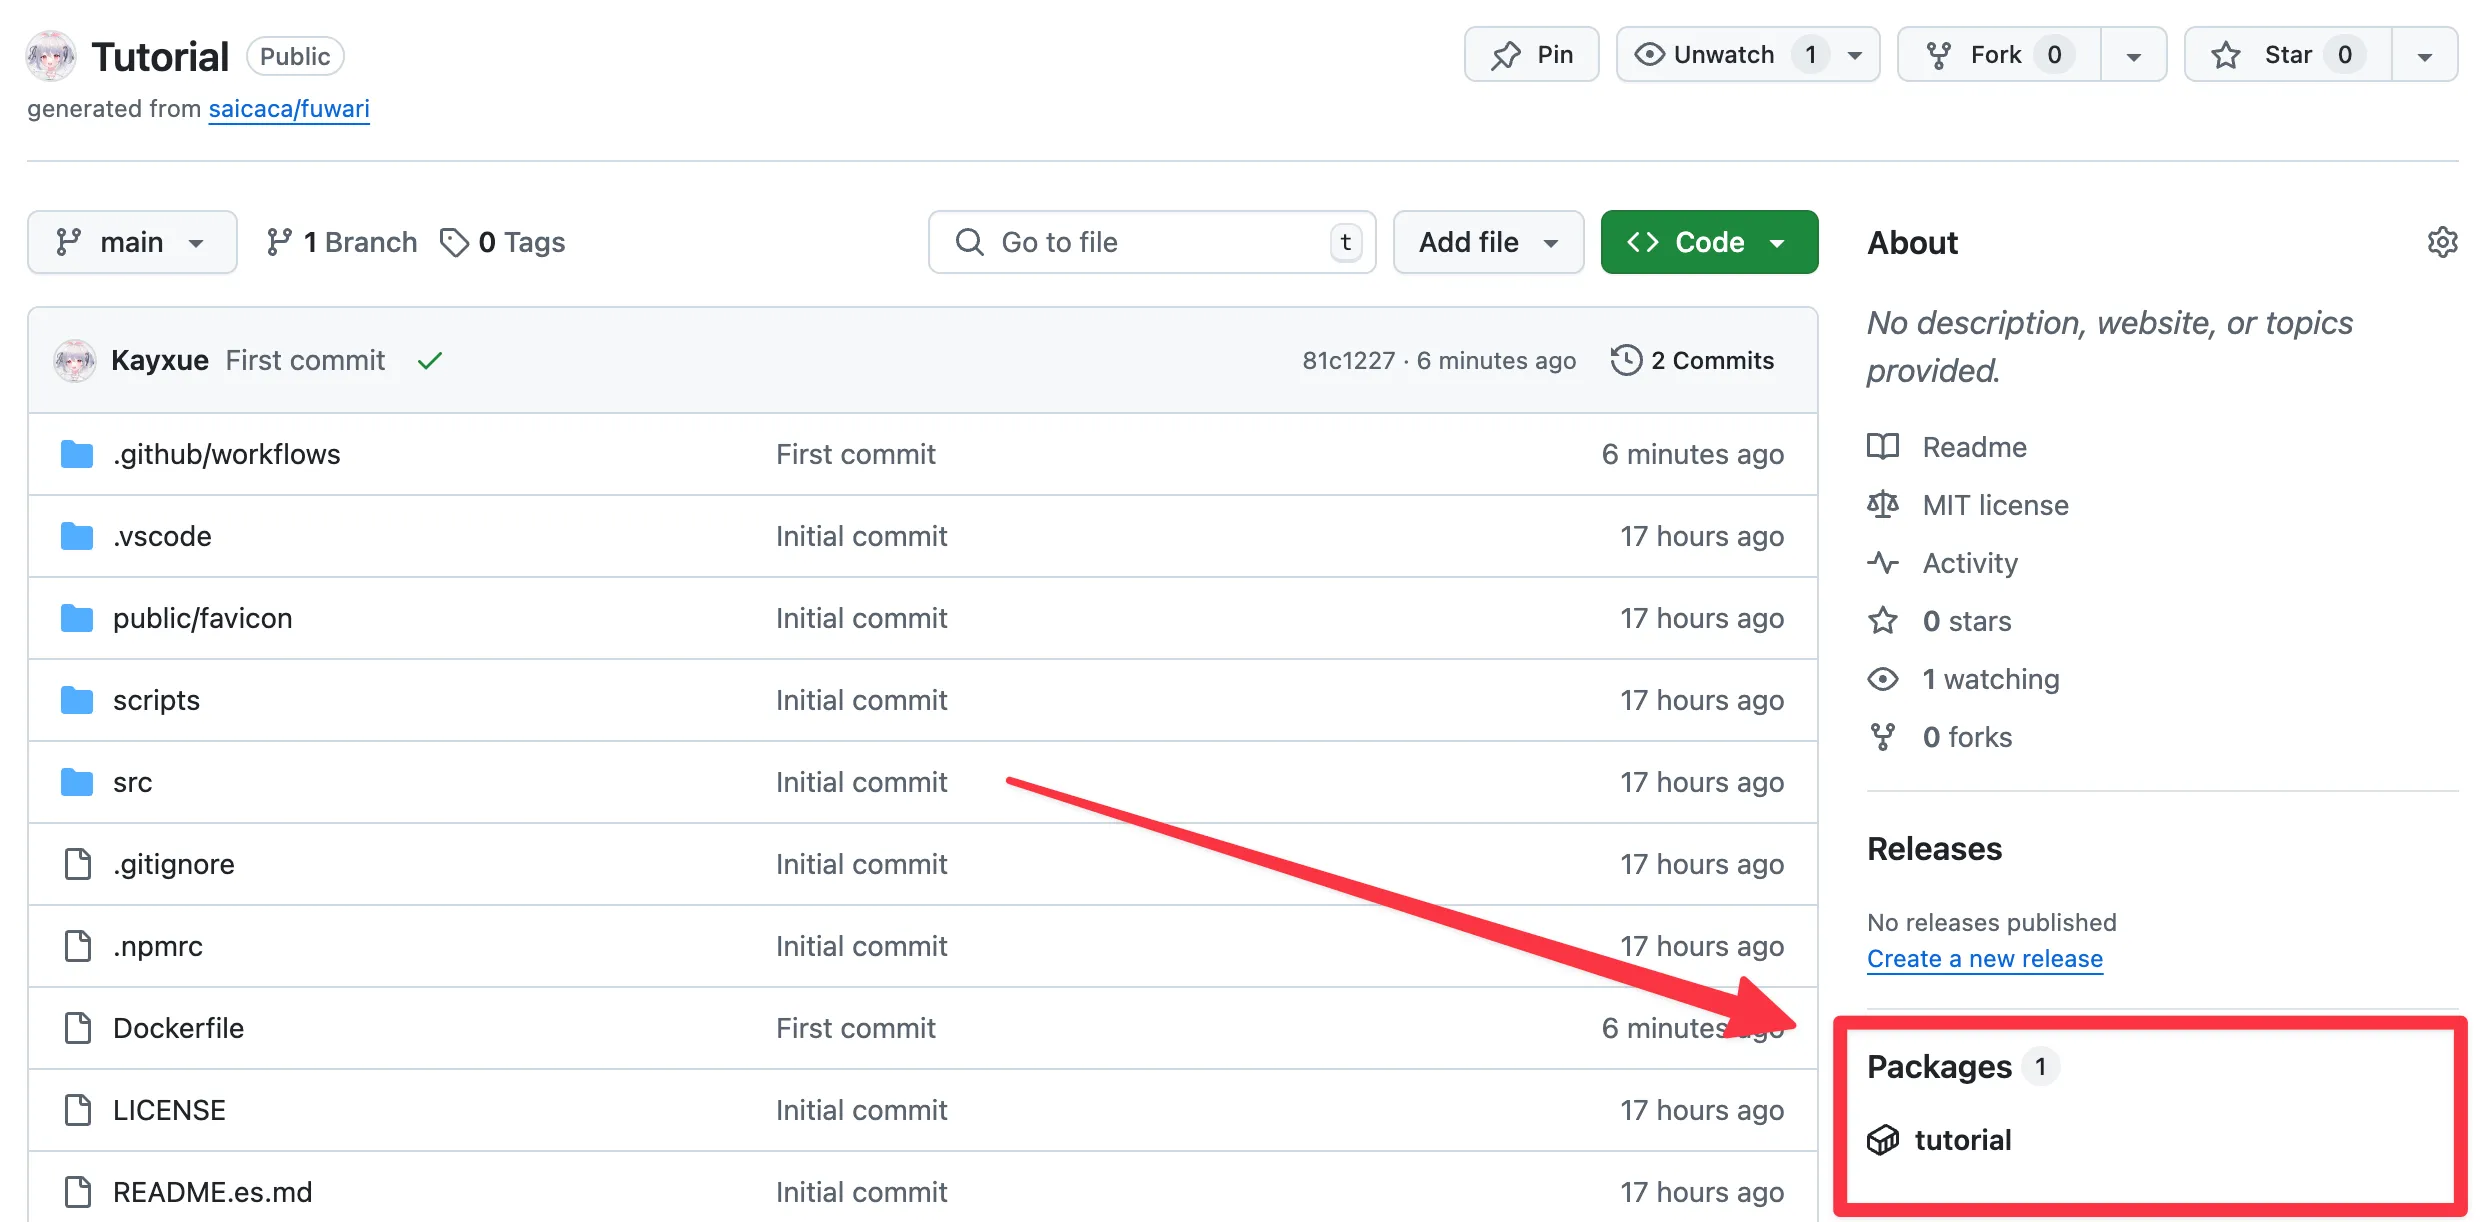Image resolution: width=2482 pixels, height=1222 pixels.
Task: Open First commit message on Dockerfile row
Action: click(x=856, y=1028)
